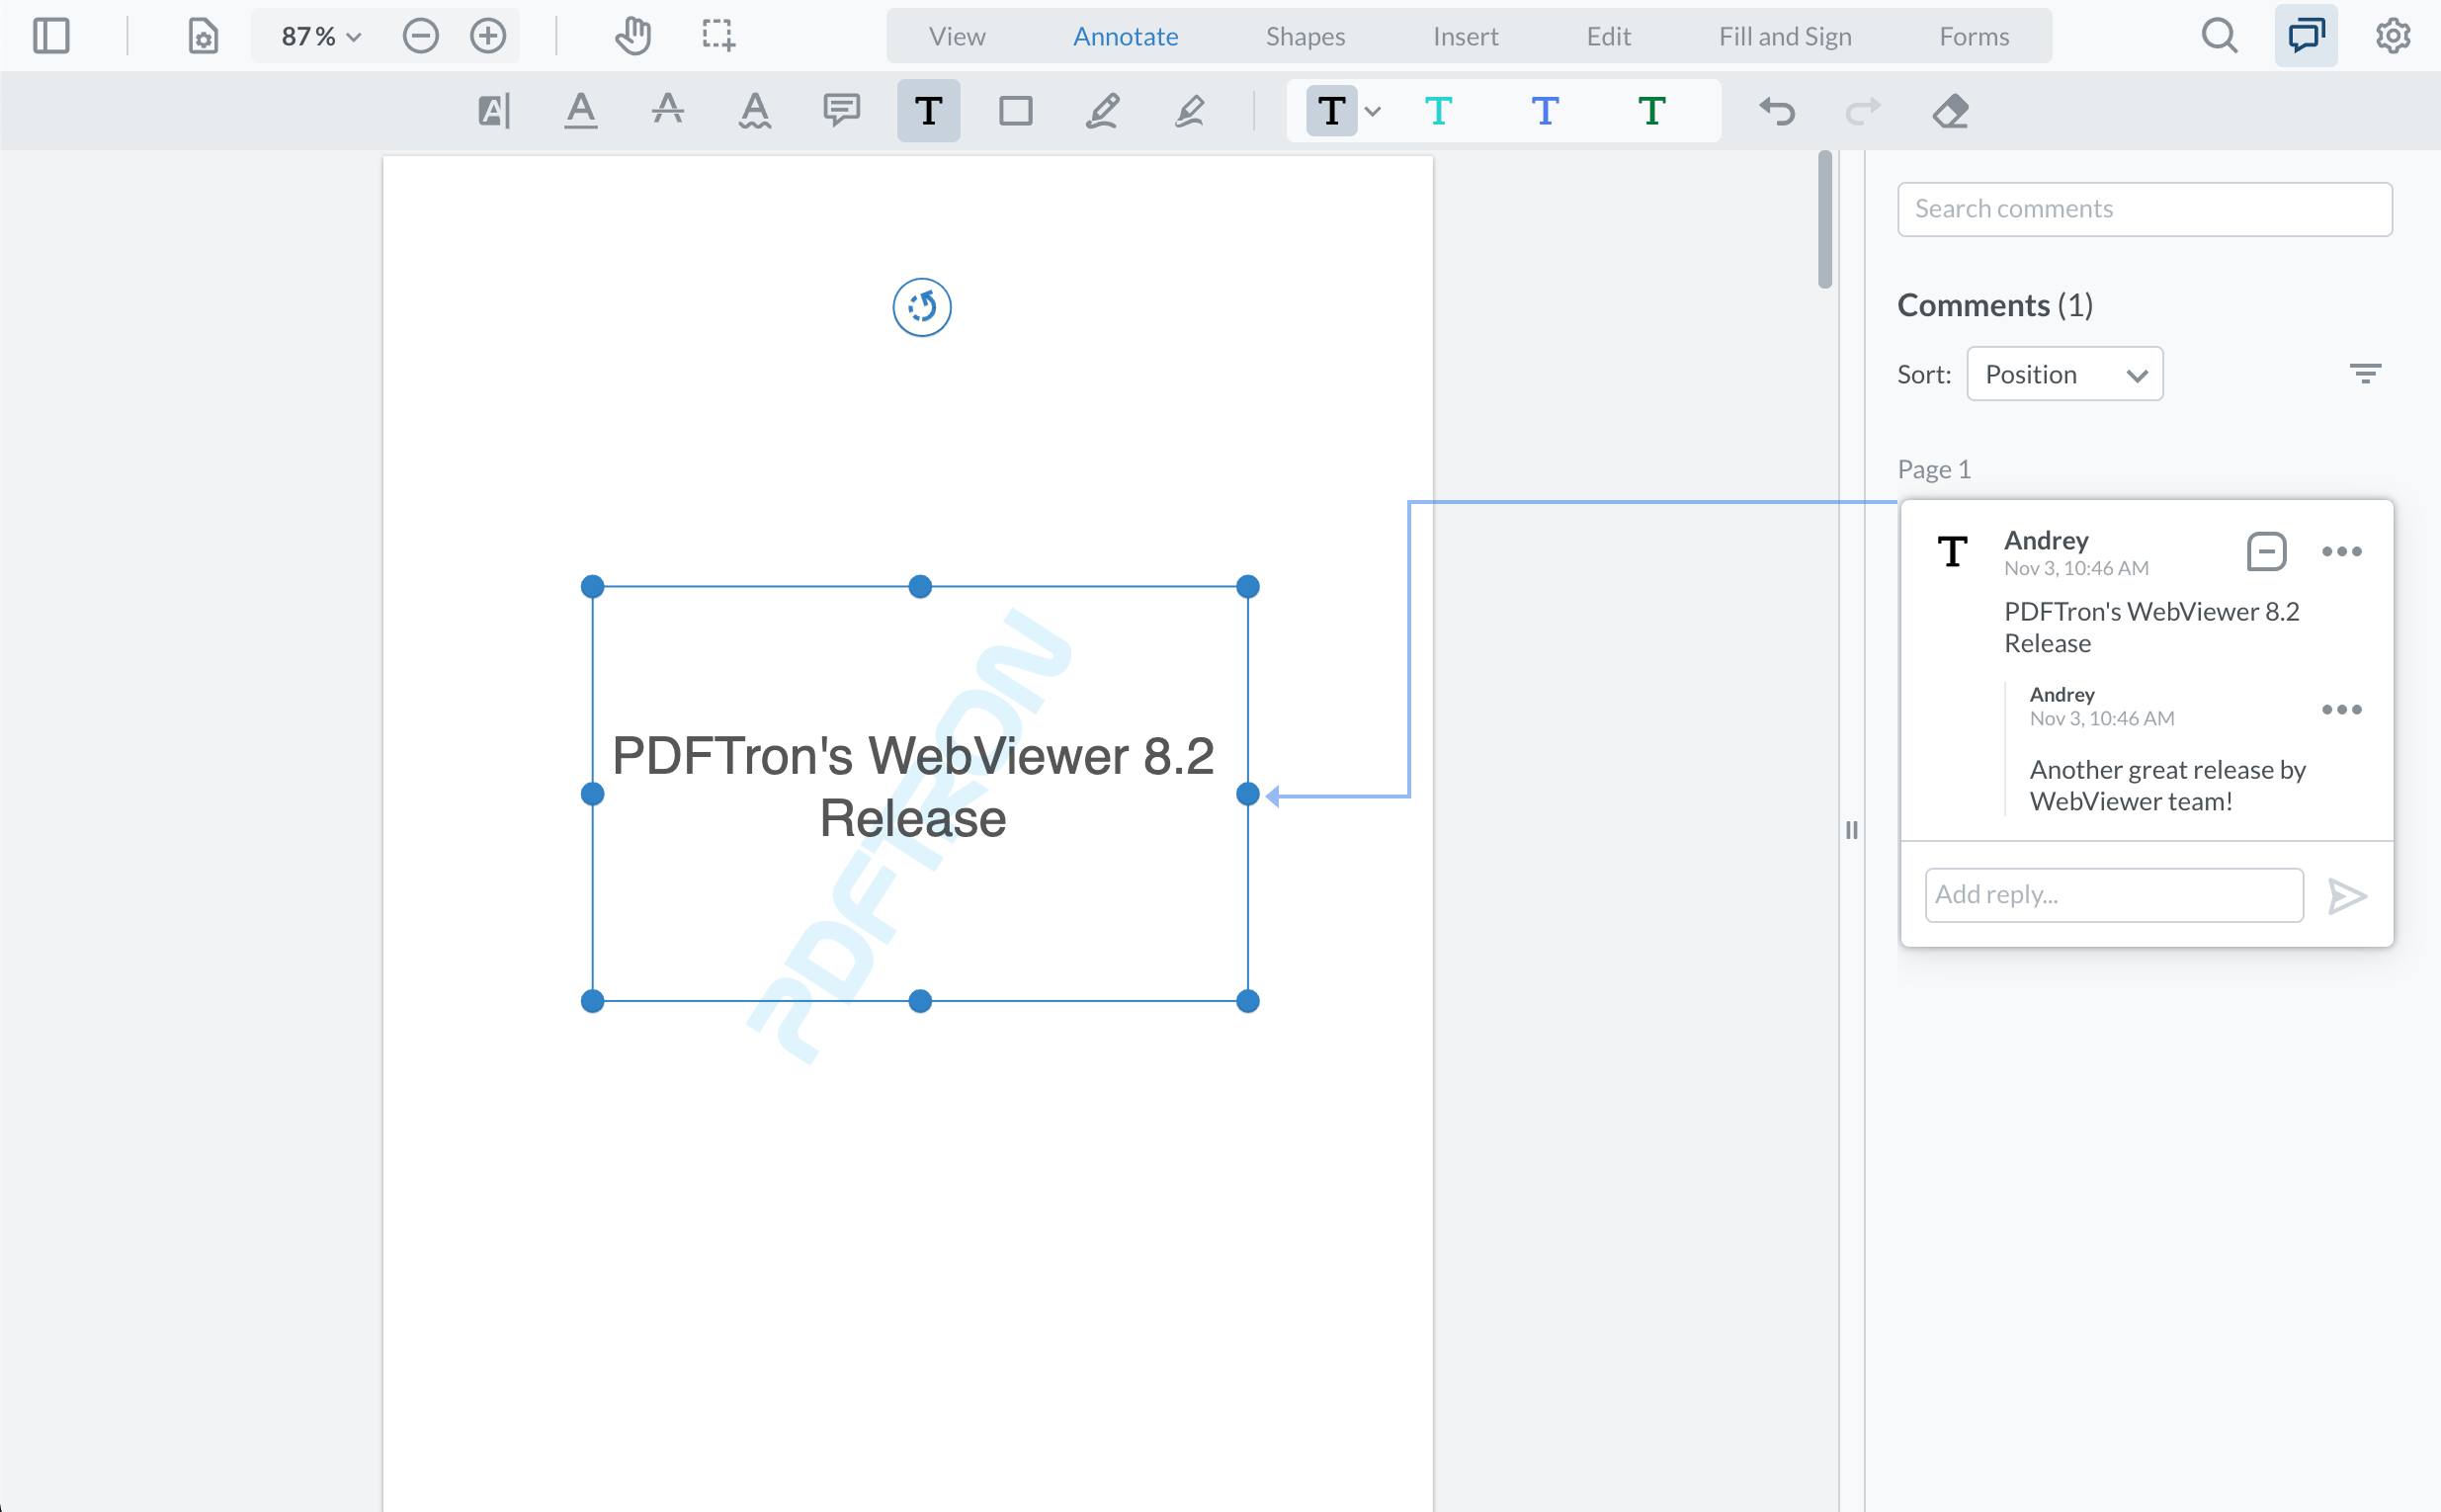Select the marquee selection tool

718,36
